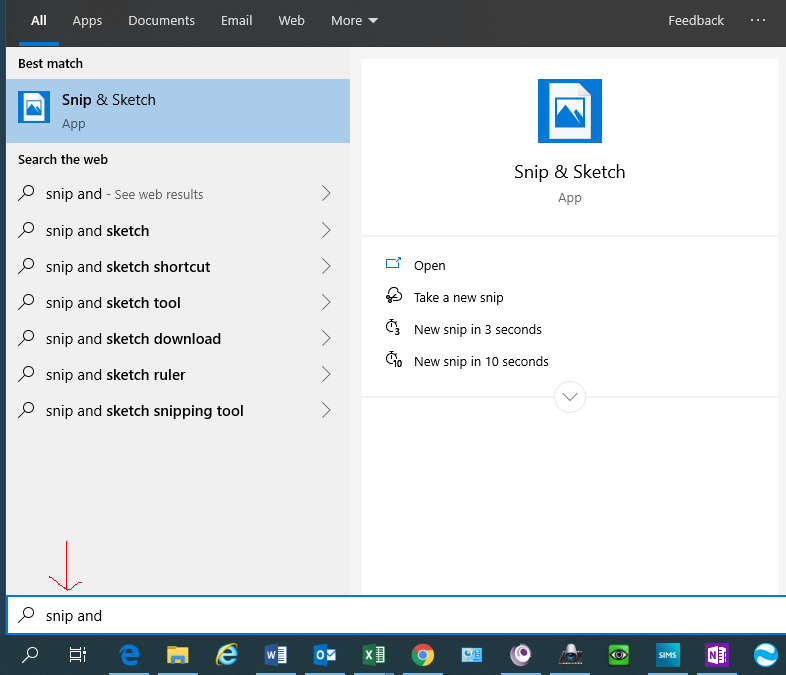Click the contact card taskbar icon

click(472, 655)
